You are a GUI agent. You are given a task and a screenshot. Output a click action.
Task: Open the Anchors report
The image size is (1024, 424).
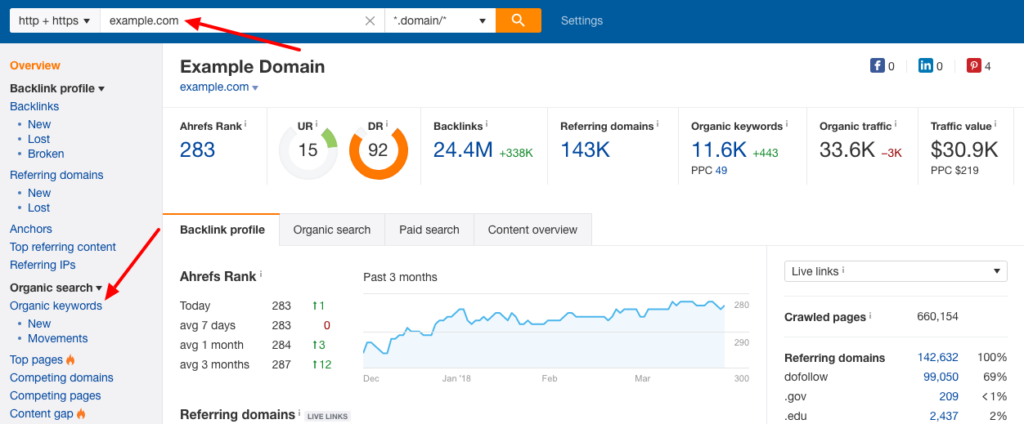31,229
